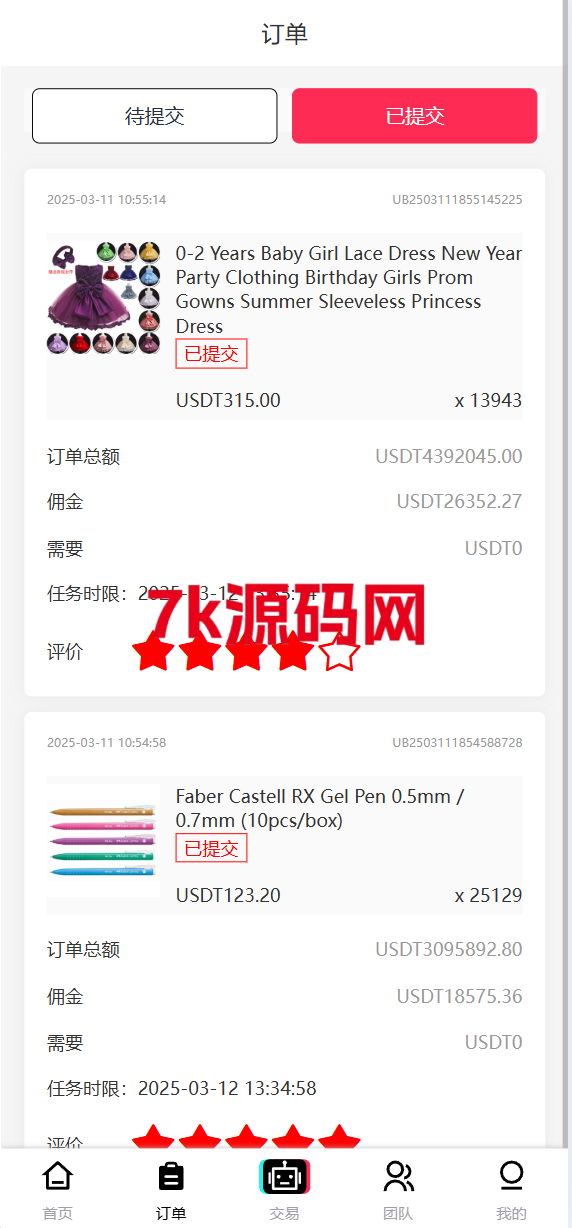Screen dimensions: 572x1228
Task: Tap the 订单 clipboard icon in bottom bar
Action: coord(171,1176)
